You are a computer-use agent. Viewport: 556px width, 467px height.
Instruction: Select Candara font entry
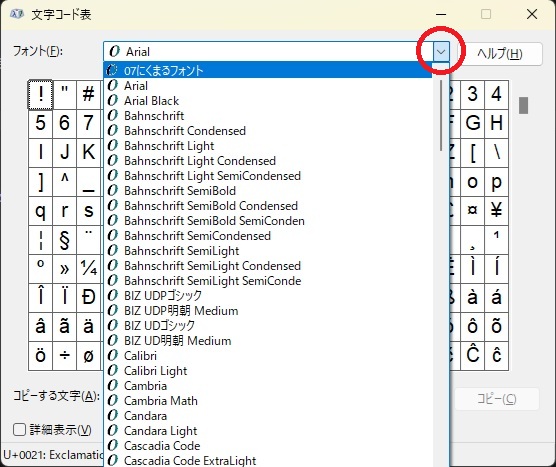click(x=268, y=416)
